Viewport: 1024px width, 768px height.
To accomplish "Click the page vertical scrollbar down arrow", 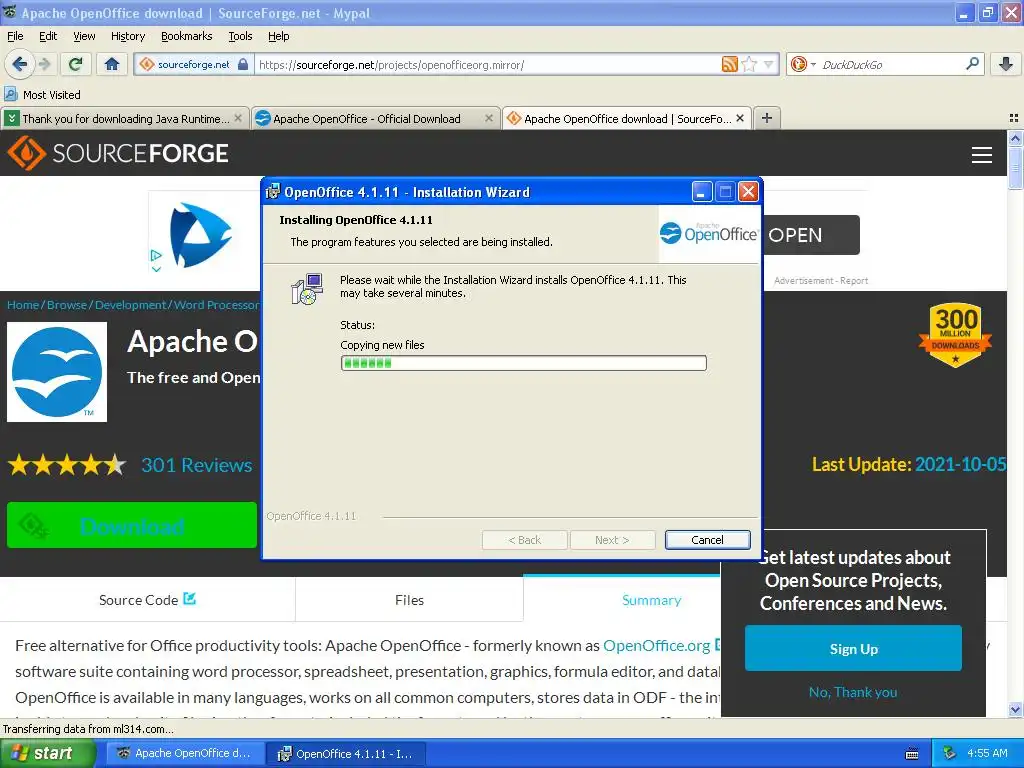I will coord(1015,710).
